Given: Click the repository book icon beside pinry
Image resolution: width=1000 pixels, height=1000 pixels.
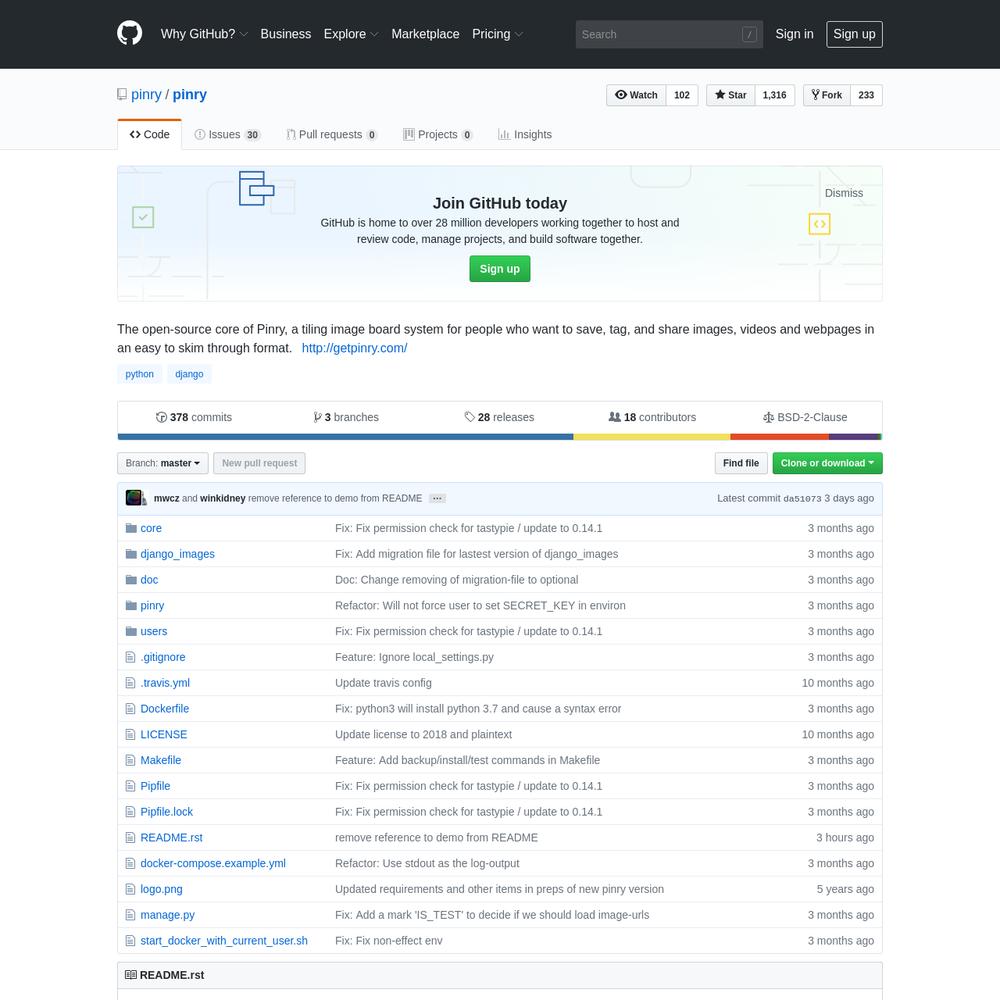Looking at the screenshot, I should pos(122,94).
